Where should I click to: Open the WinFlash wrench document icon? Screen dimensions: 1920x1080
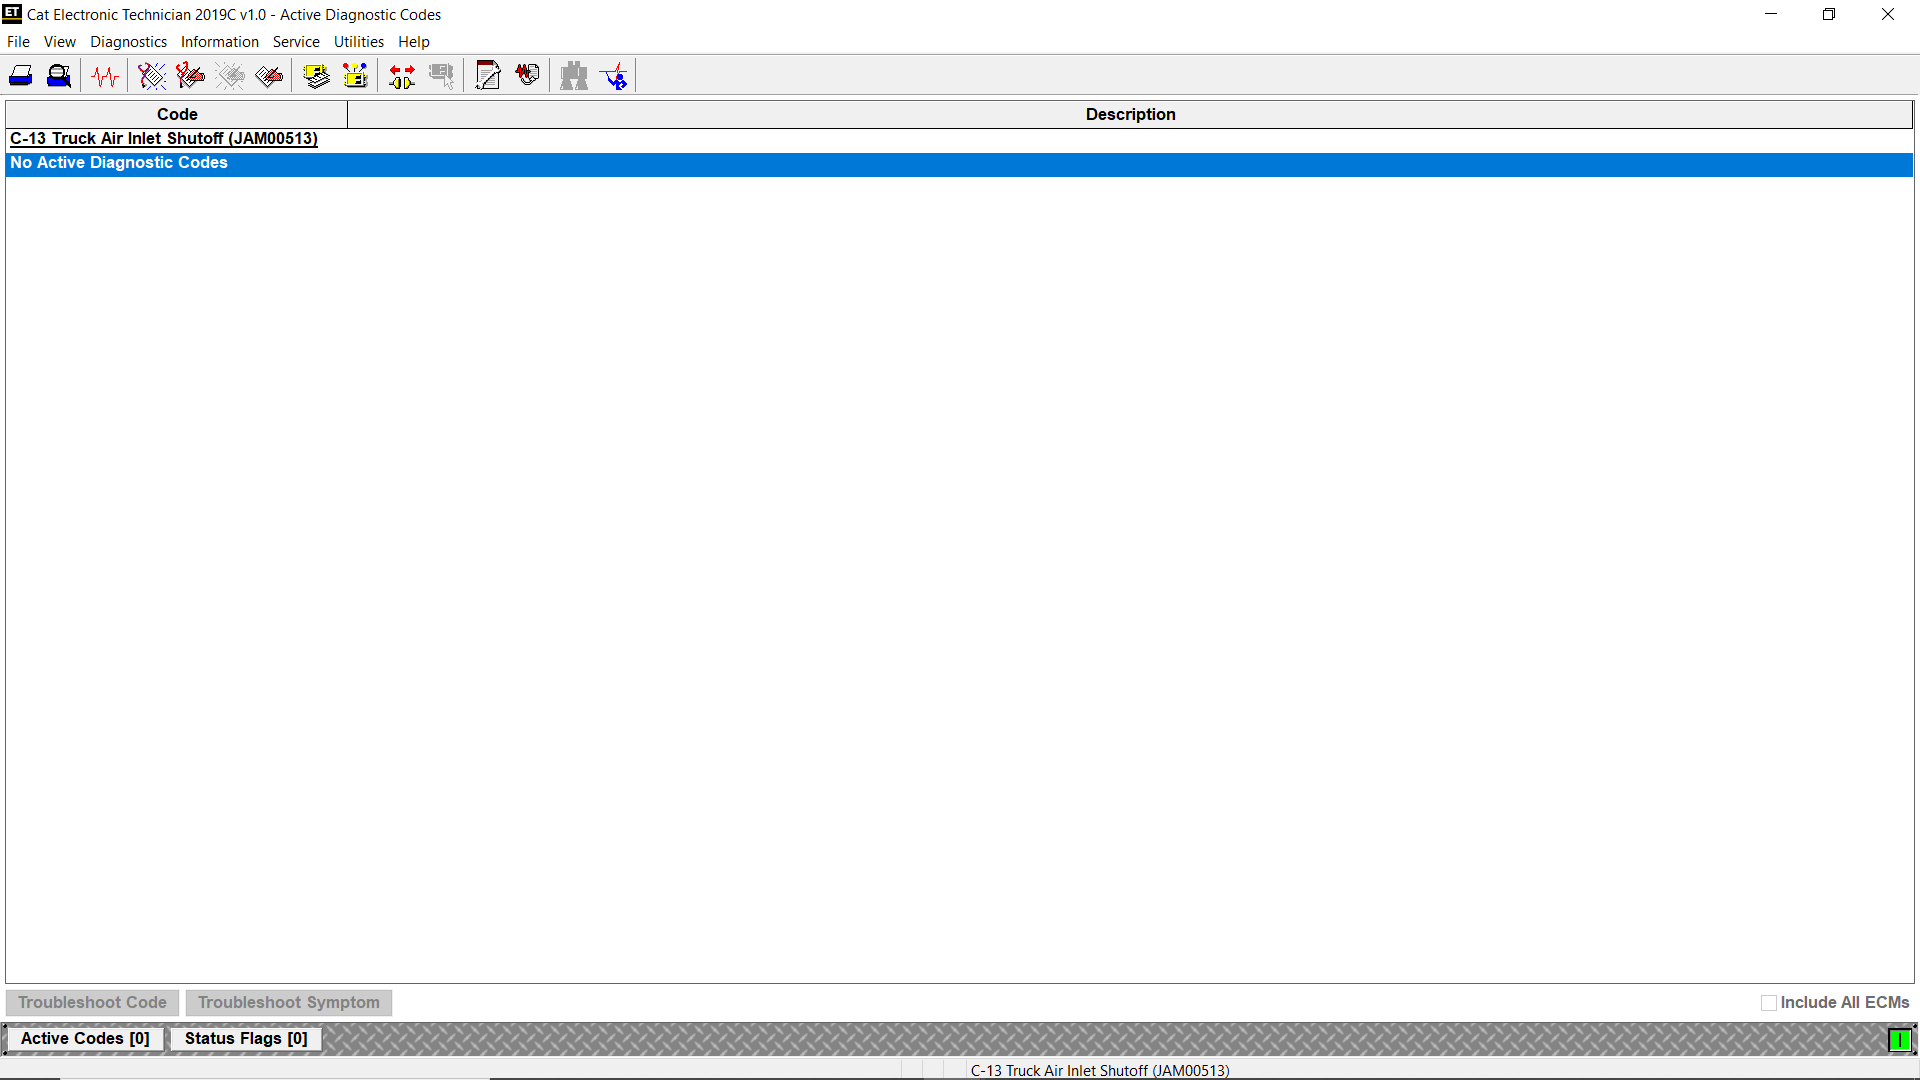(488, 76)
